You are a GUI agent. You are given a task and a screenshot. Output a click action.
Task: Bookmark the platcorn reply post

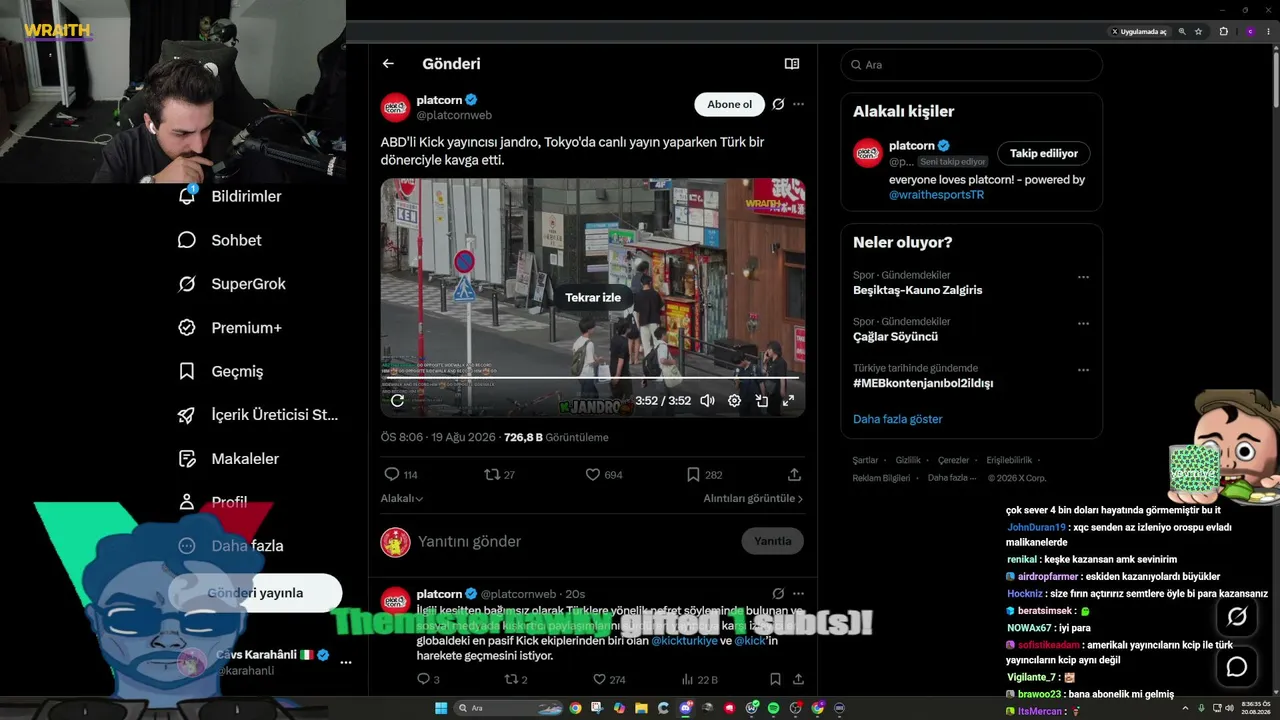tap(775, 680)
